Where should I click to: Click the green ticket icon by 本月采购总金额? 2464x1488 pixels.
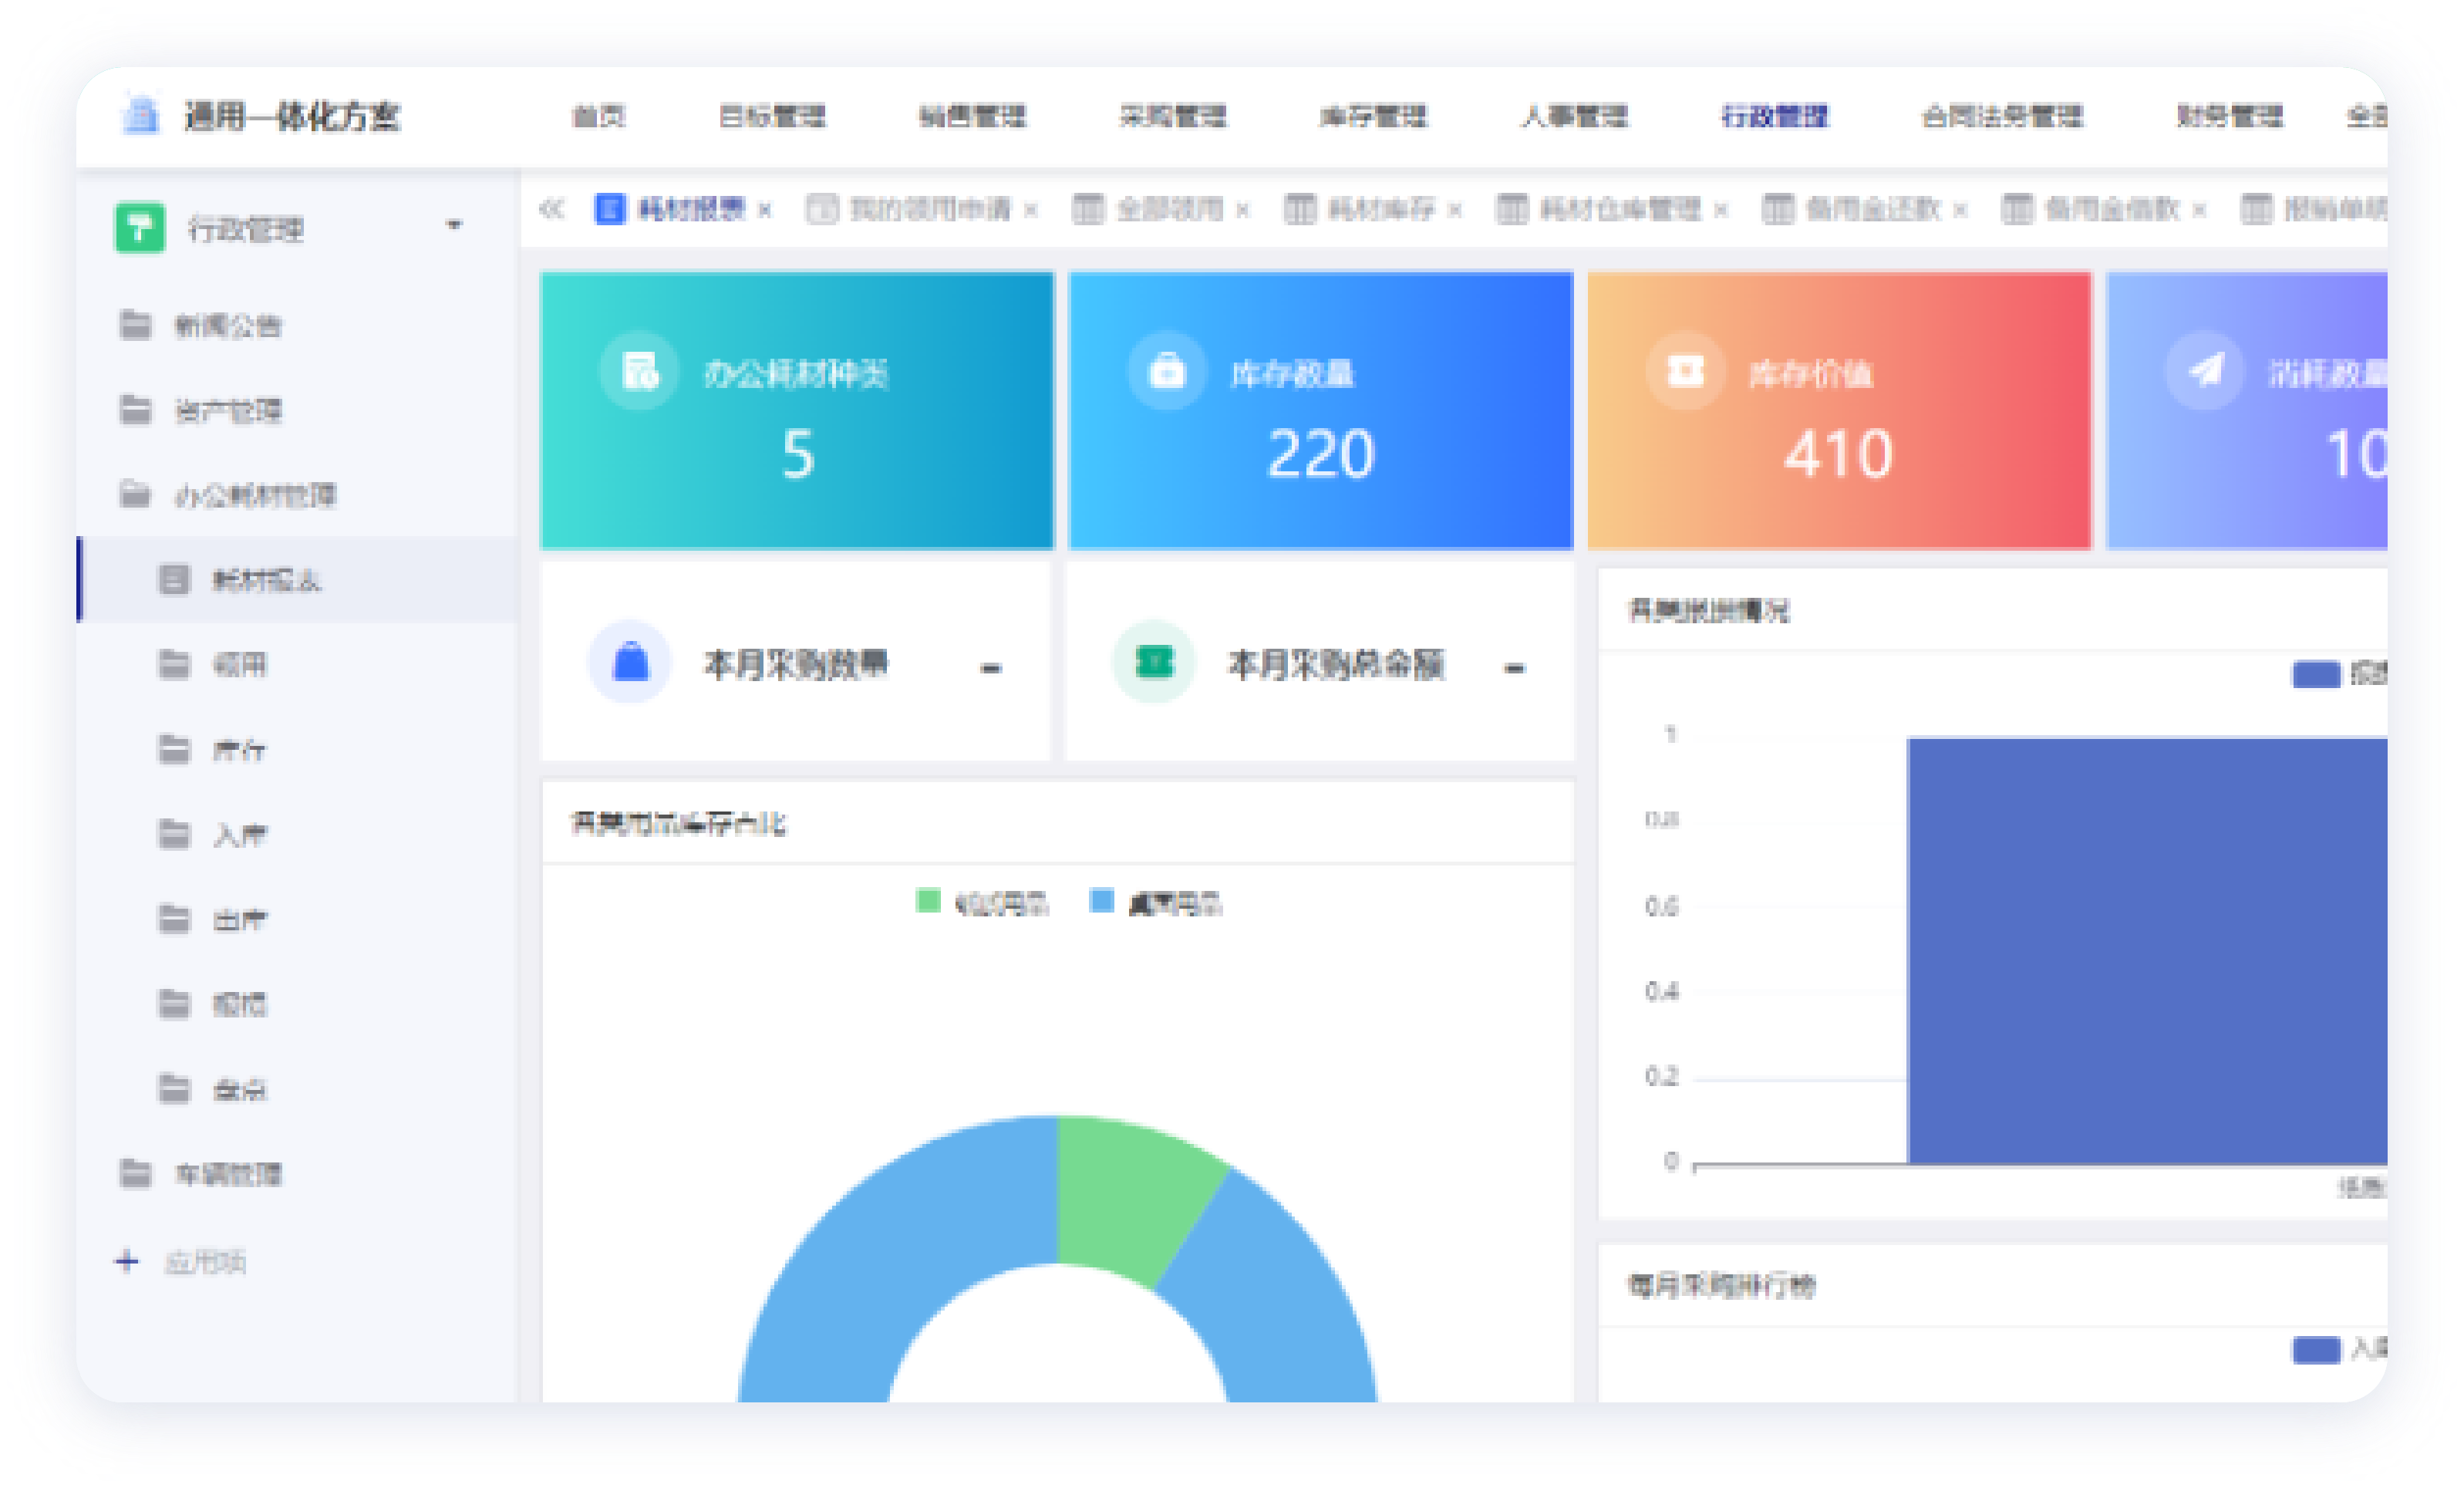tap(1154, 662)
